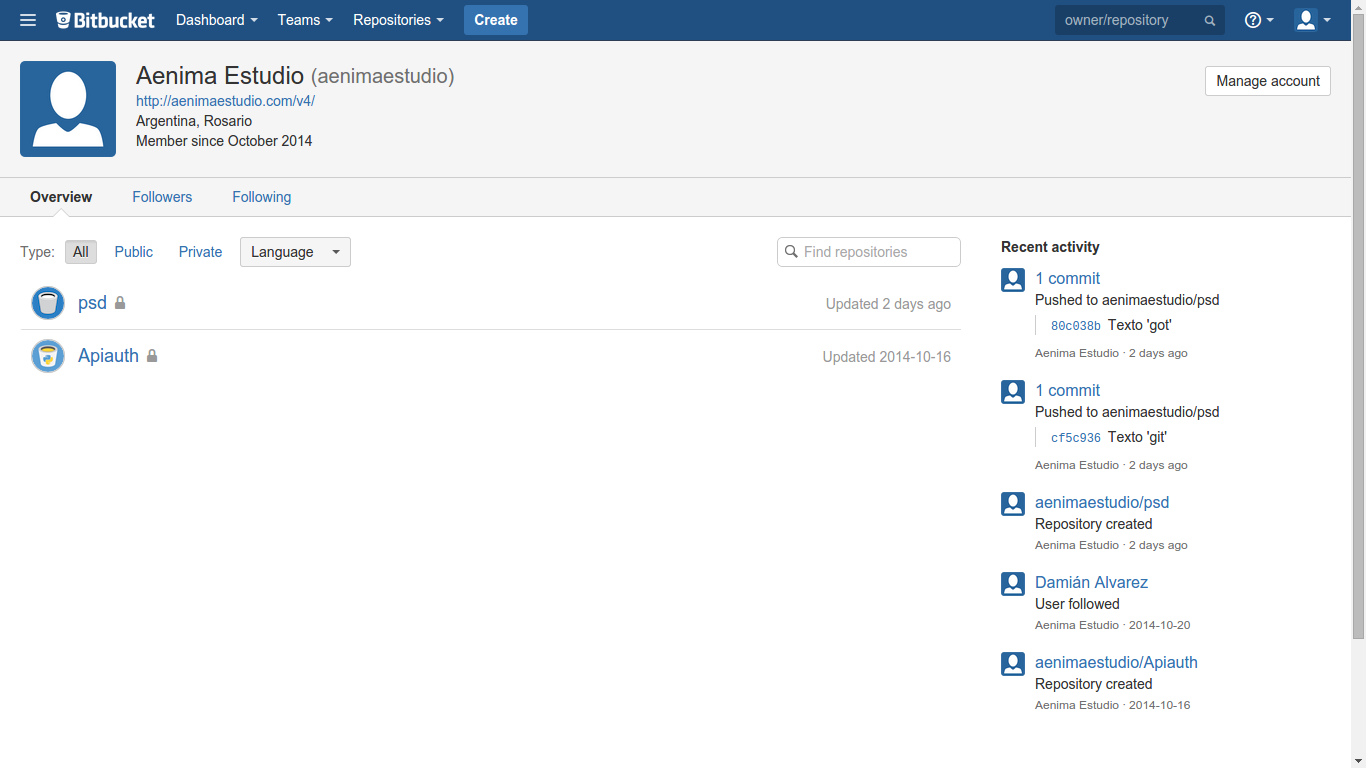Click avatar beside 'Texto git' commit activity
The height and width of the screenshot is (768, 1366).
click(x=1013, y=392)
